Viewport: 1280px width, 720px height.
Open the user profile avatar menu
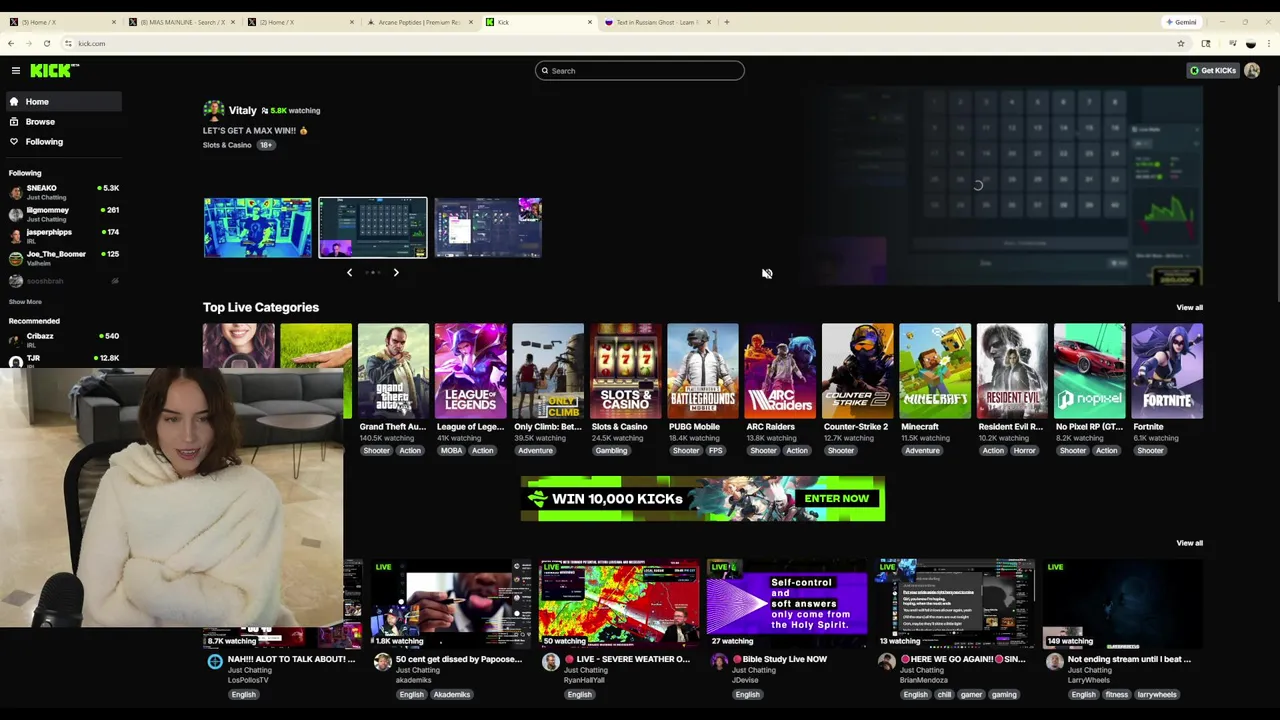coord(1252,70)
